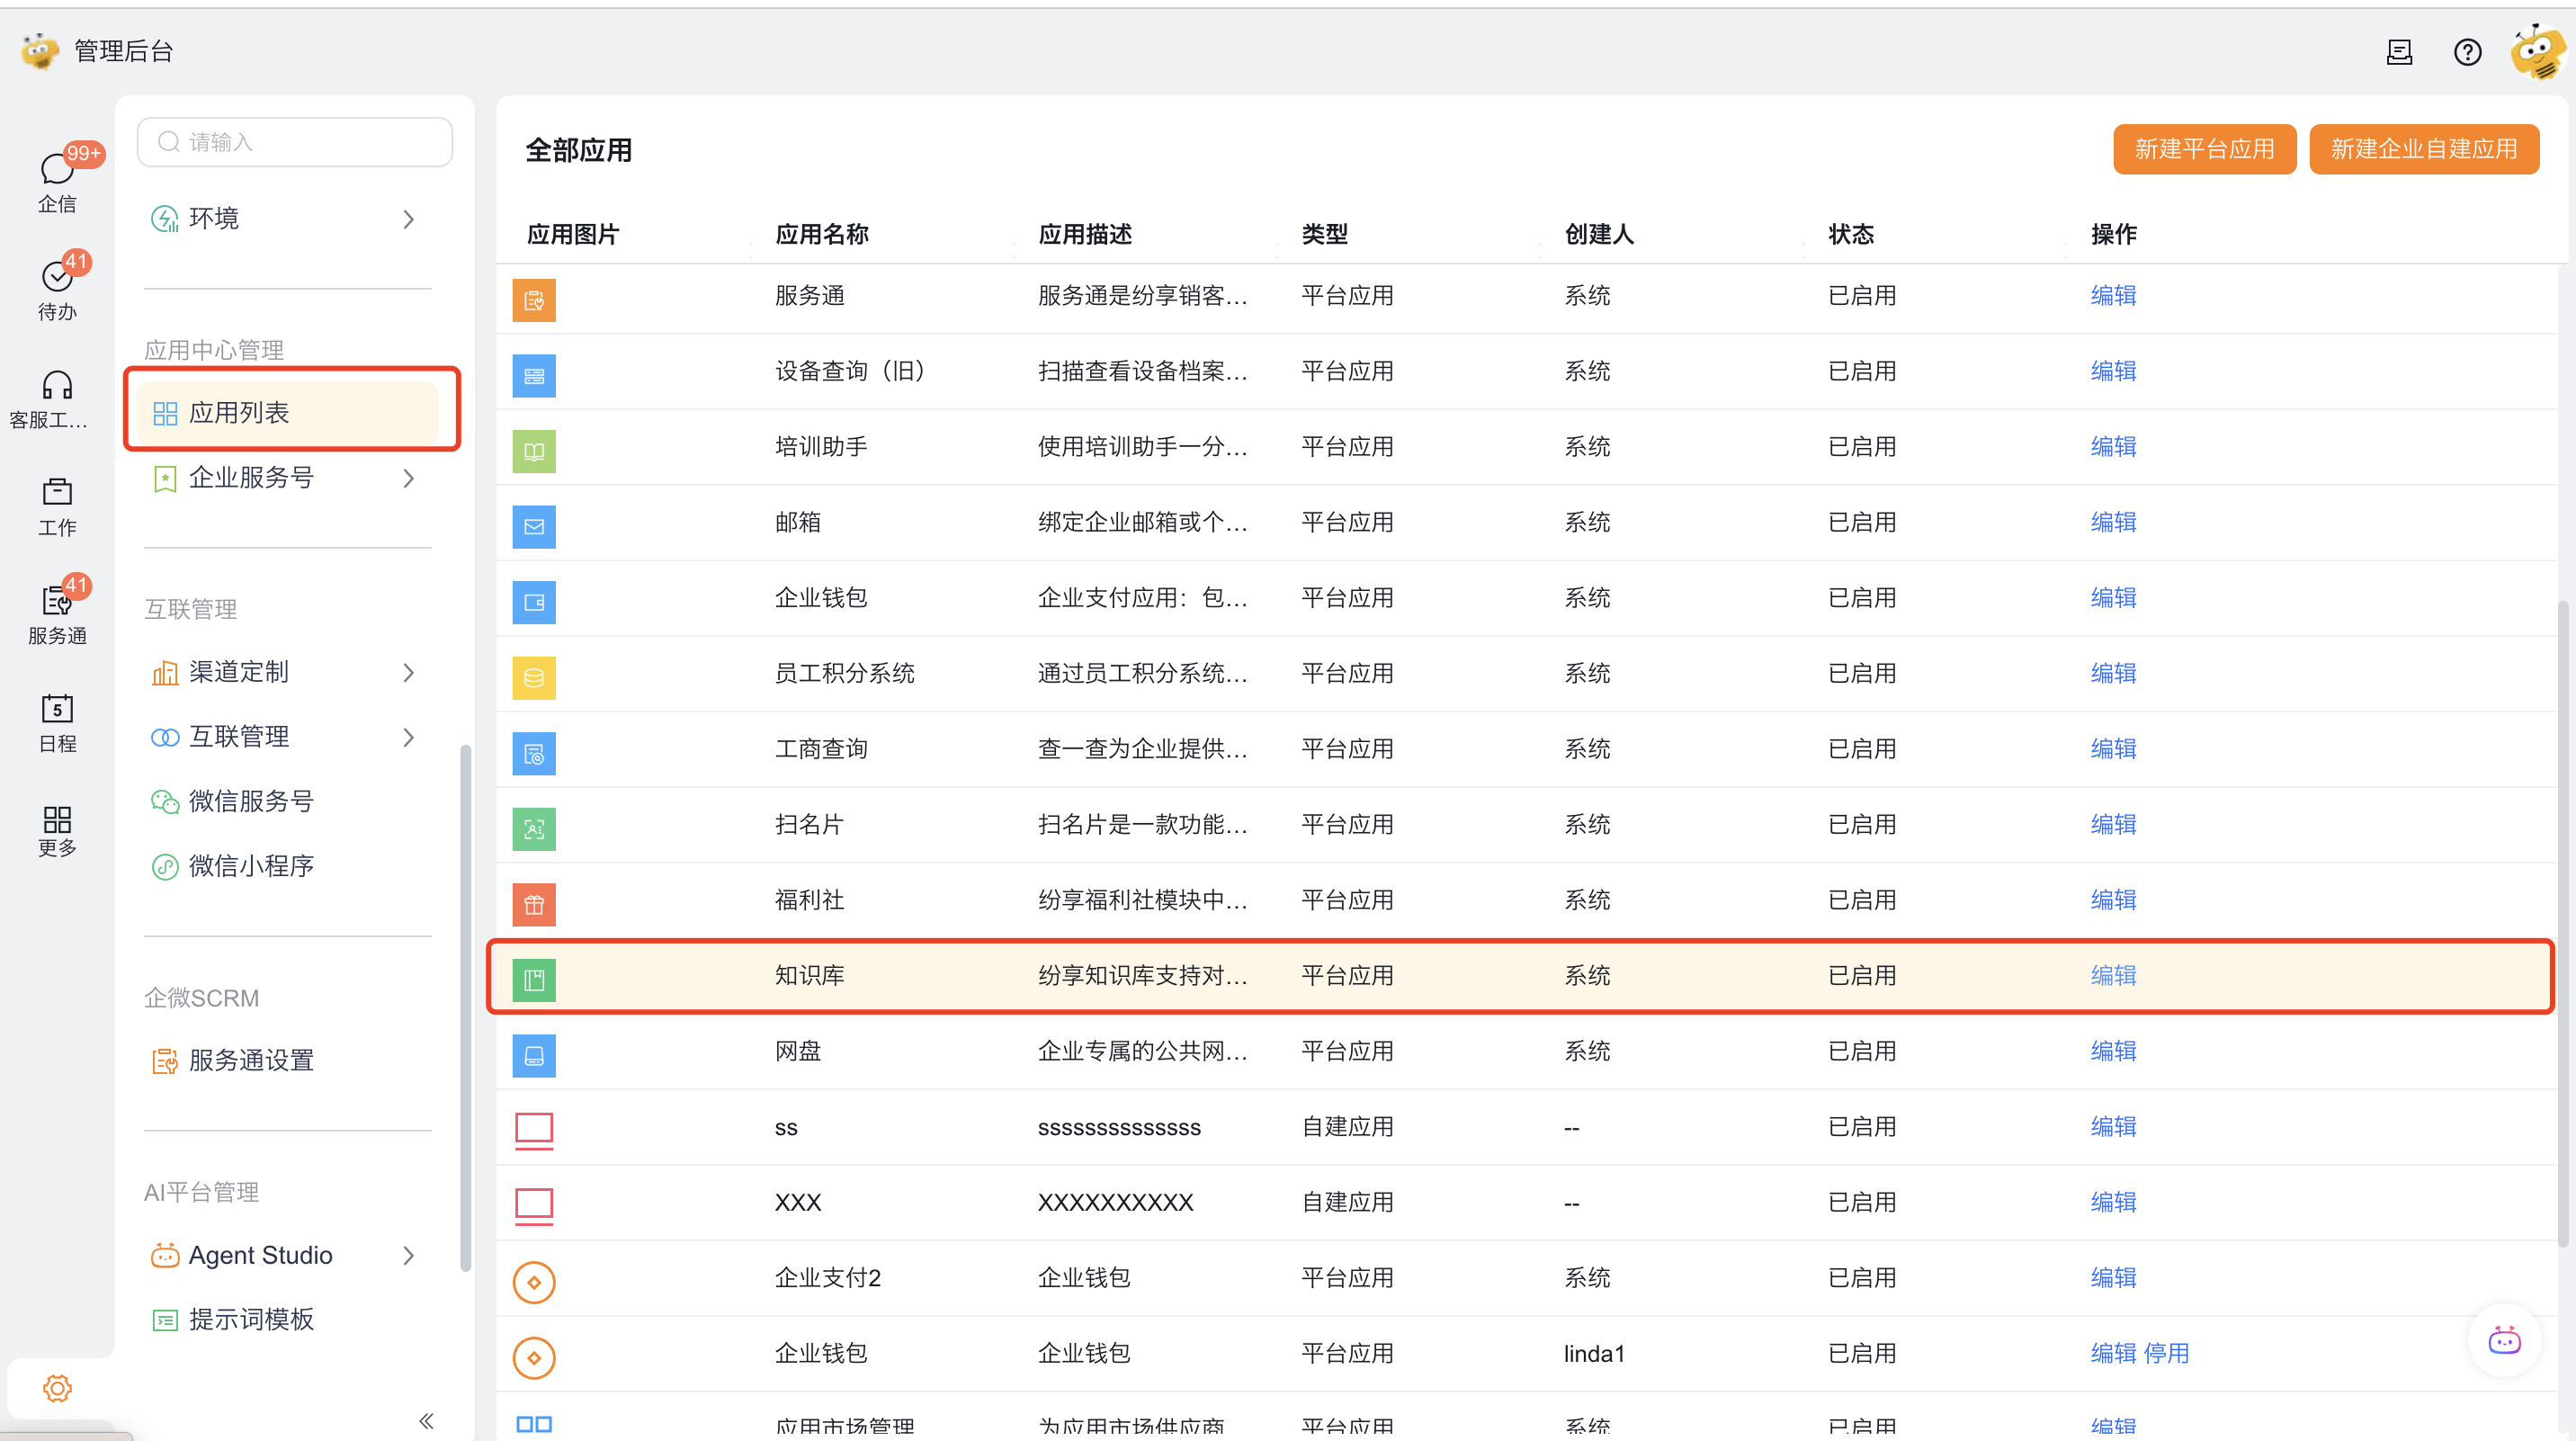The image size is (2576, 1441).
Task: Click the sidebar menu vertical scrollbar
Action: click(465, 1008)
